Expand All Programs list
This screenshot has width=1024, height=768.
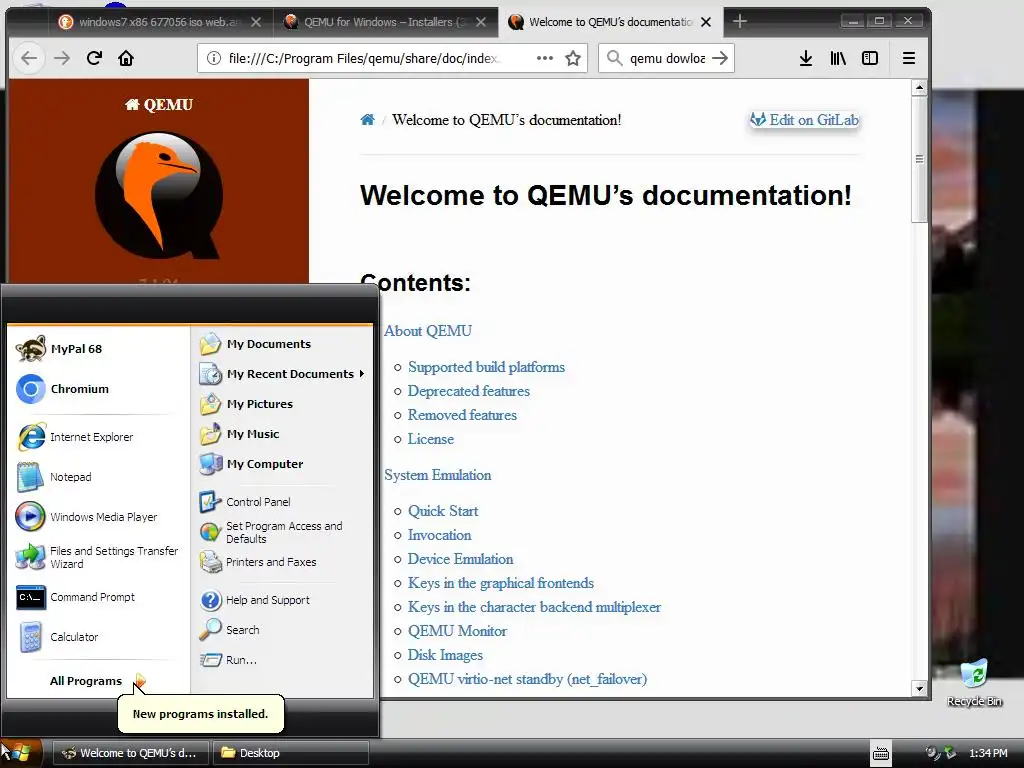tap(97, 680)
